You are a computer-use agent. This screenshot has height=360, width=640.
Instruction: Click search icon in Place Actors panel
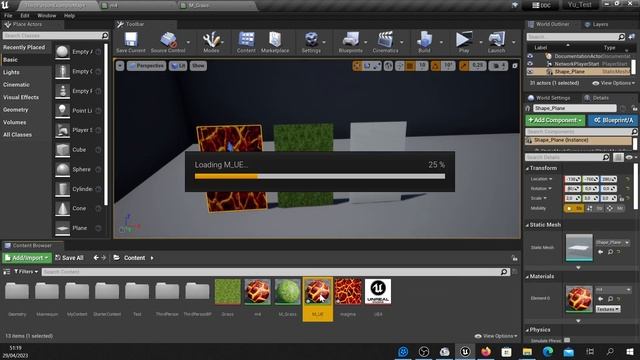coord(105,36)
